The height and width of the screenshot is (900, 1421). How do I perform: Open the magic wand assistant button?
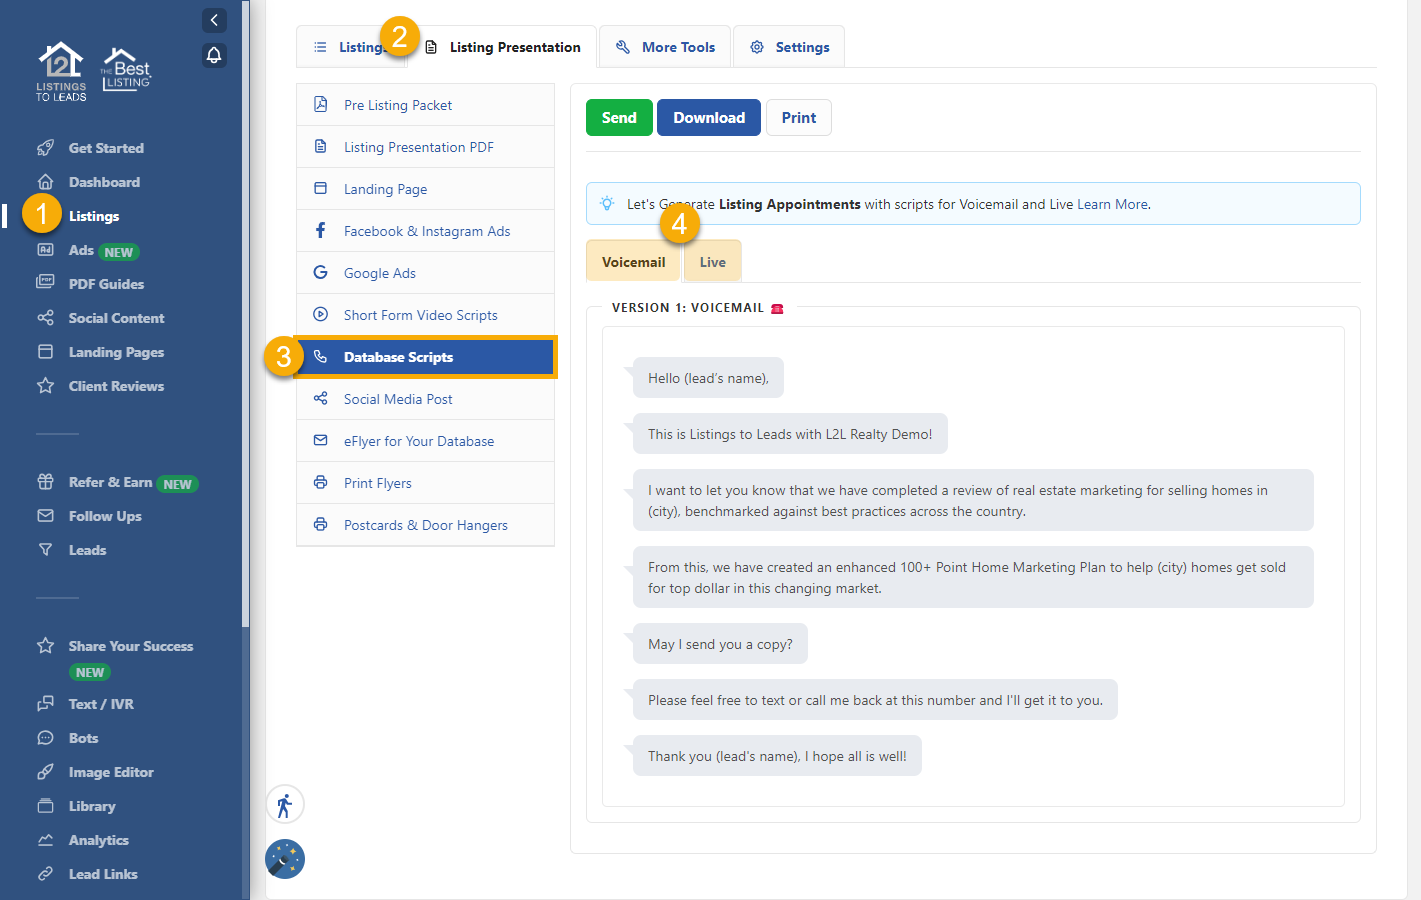click(285, 859)
